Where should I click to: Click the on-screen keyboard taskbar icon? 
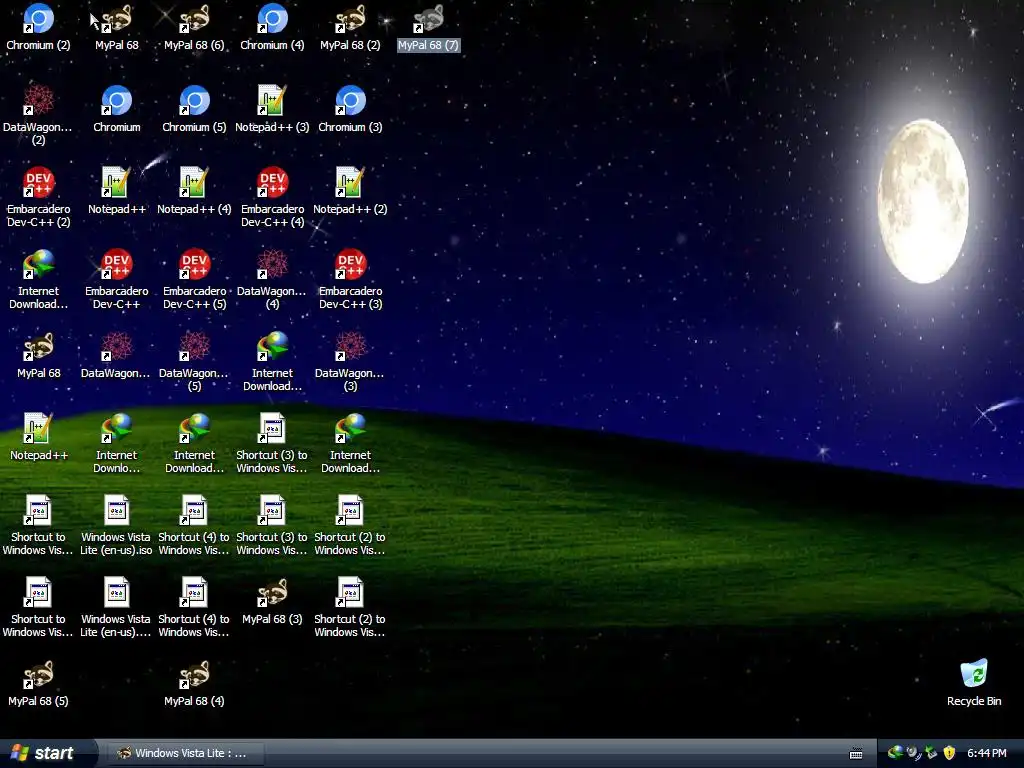856,754
